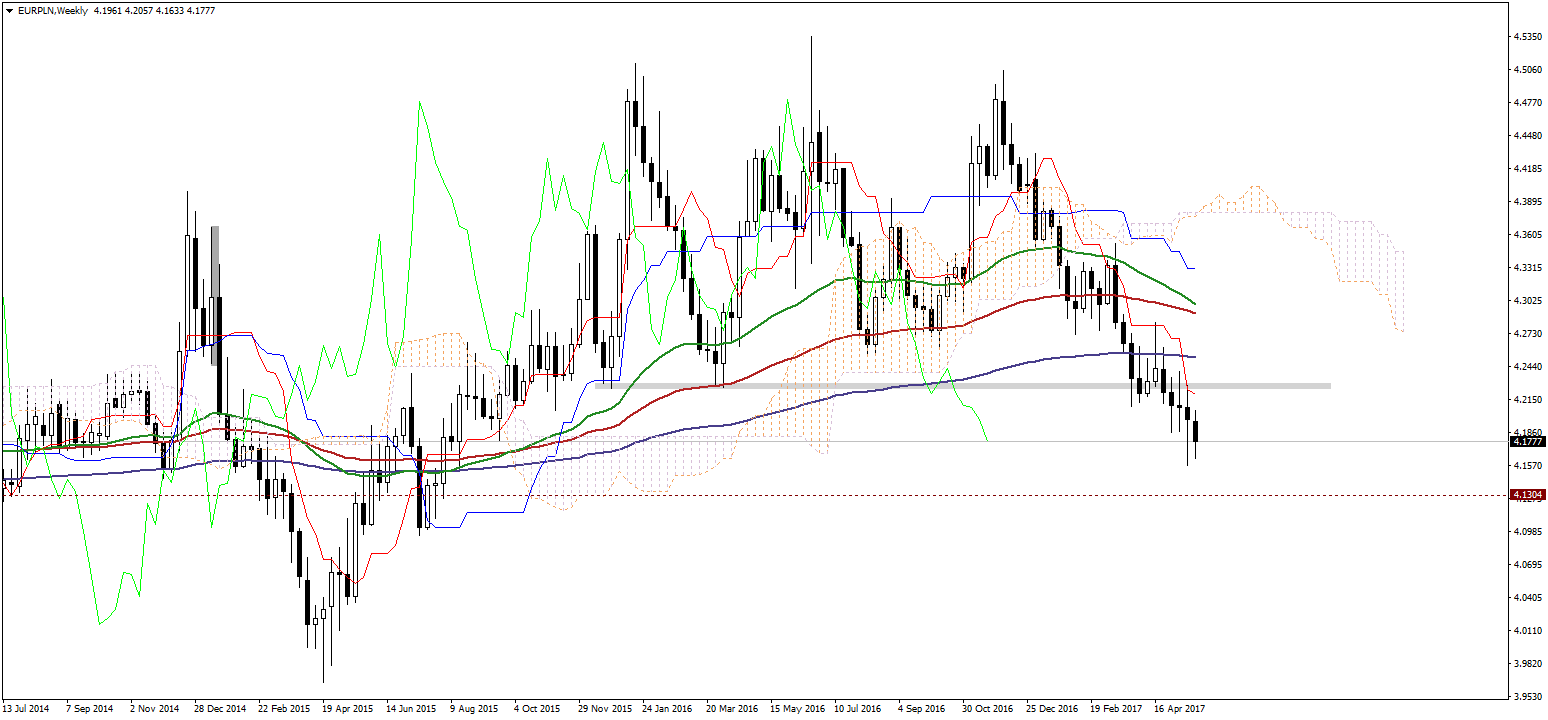
Task: Click the 4.2730 price axis label
Action: click(x=1527, y=334)
